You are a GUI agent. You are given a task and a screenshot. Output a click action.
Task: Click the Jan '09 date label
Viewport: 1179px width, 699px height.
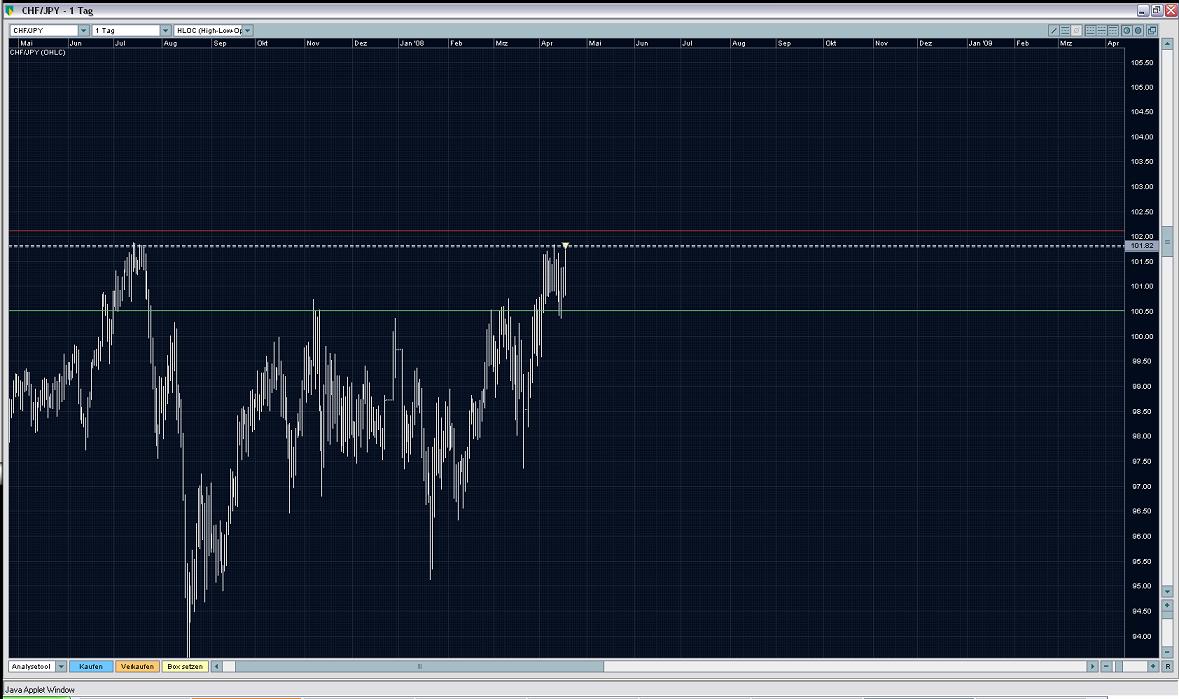[x=980, y=43]
